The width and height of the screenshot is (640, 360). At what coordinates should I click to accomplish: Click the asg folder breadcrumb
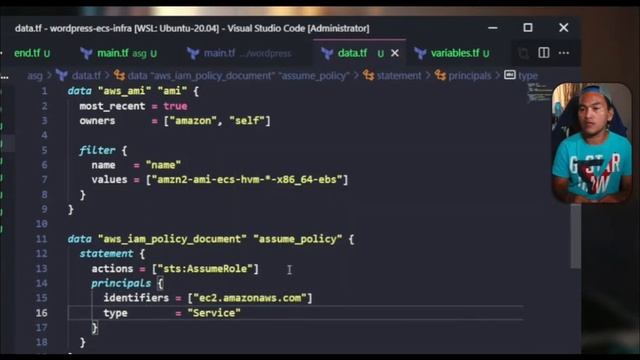point(35,76)
